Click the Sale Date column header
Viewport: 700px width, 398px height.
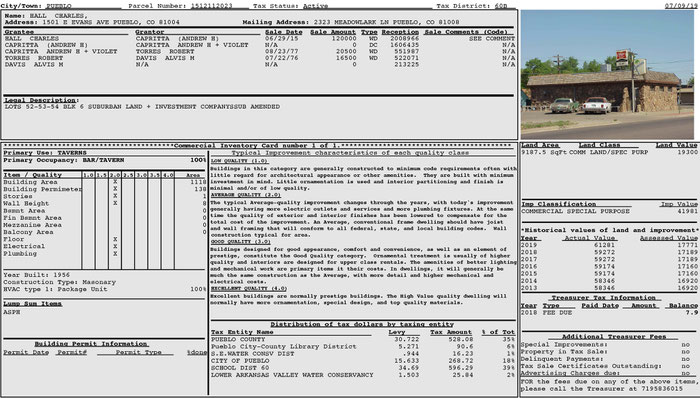[283, 32]
